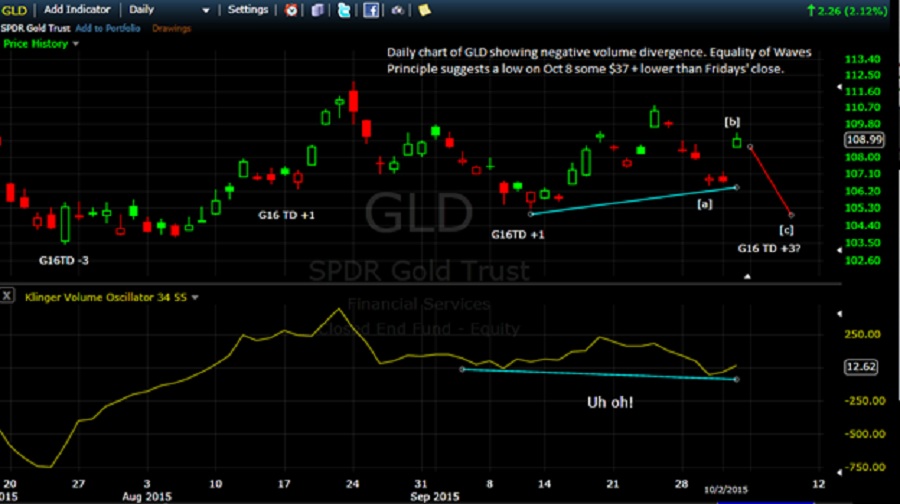Open the yellow sticky note icon
The height and width of the screenshot is (504, 900).
pos(424,10)
